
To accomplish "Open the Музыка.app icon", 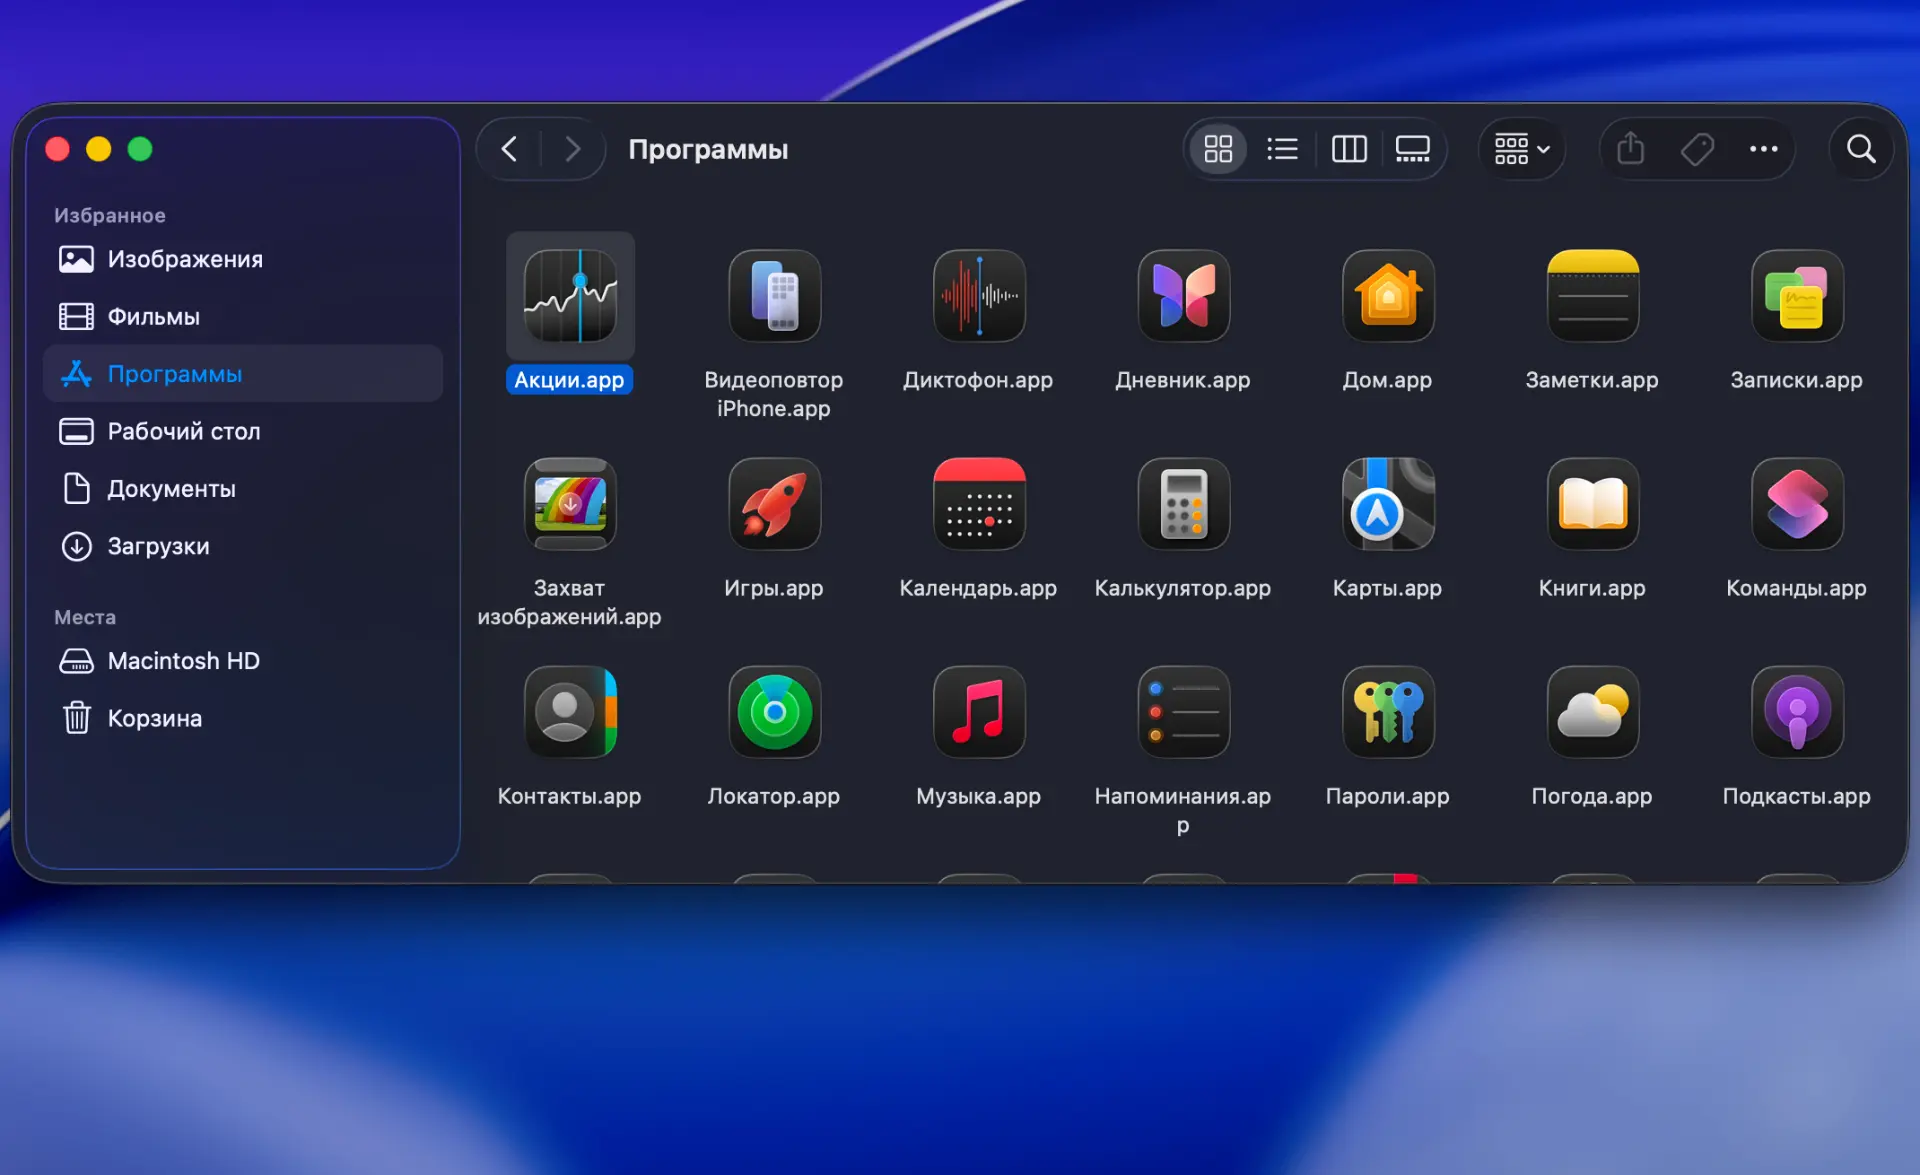I will pos(979,712).
